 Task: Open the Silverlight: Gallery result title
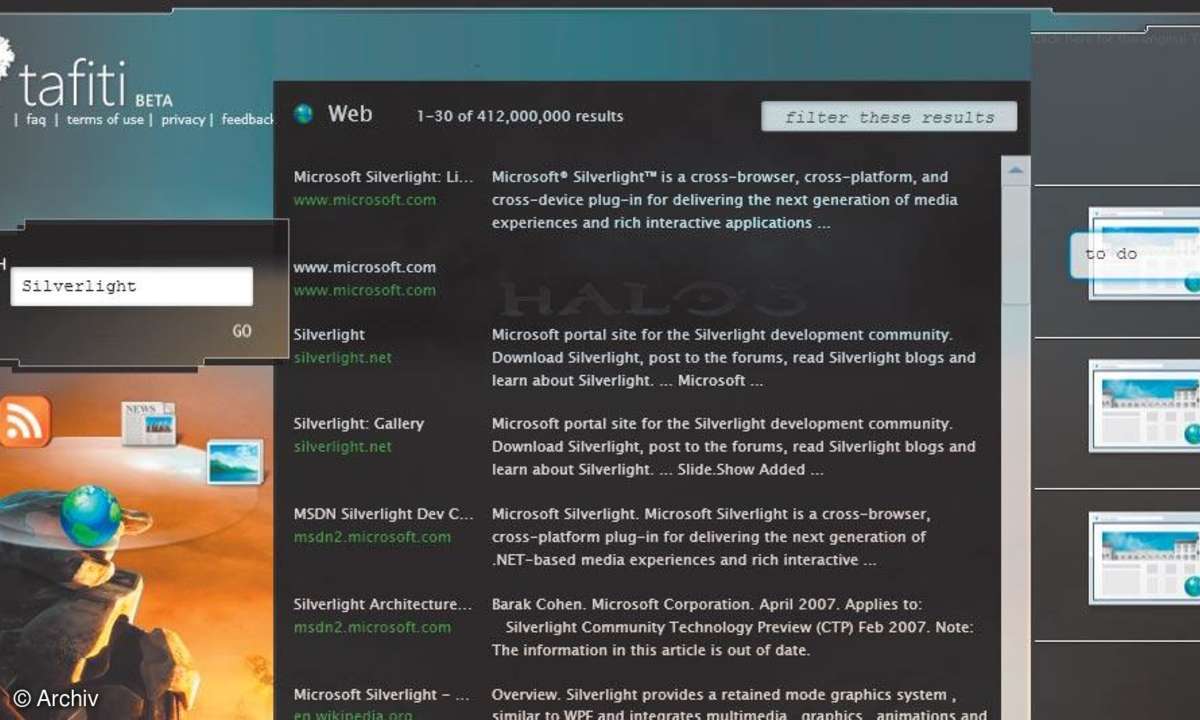(x=358, y=424)
